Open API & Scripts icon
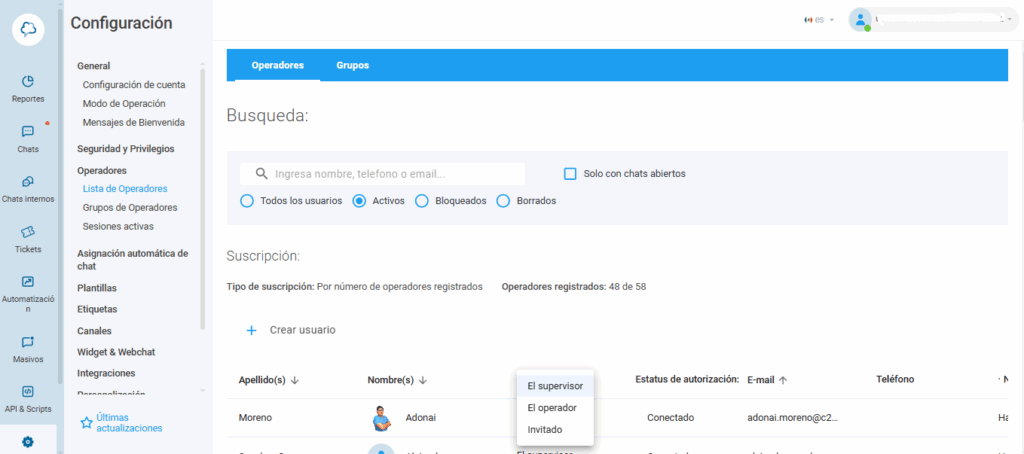1024x454 pixels. 27,391
